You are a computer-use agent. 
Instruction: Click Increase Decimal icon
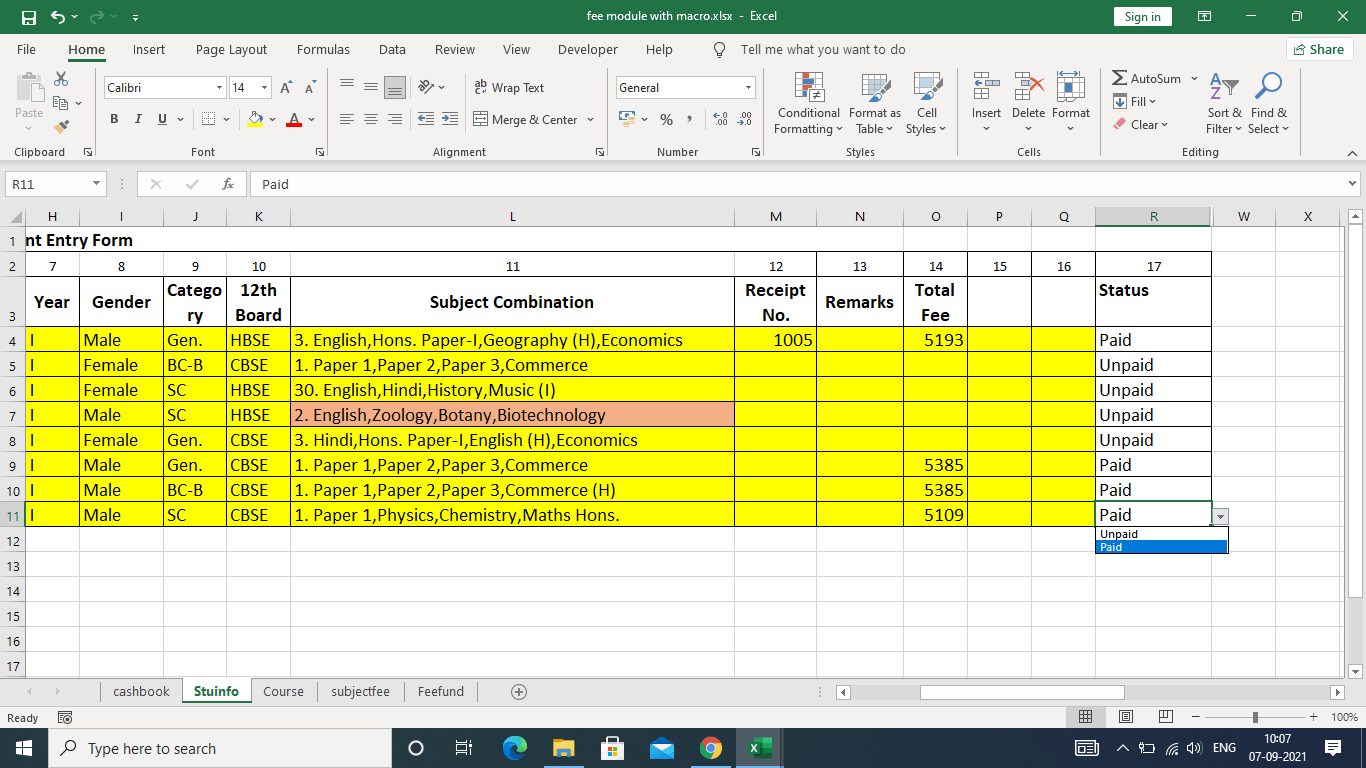[x=720, y=119]
